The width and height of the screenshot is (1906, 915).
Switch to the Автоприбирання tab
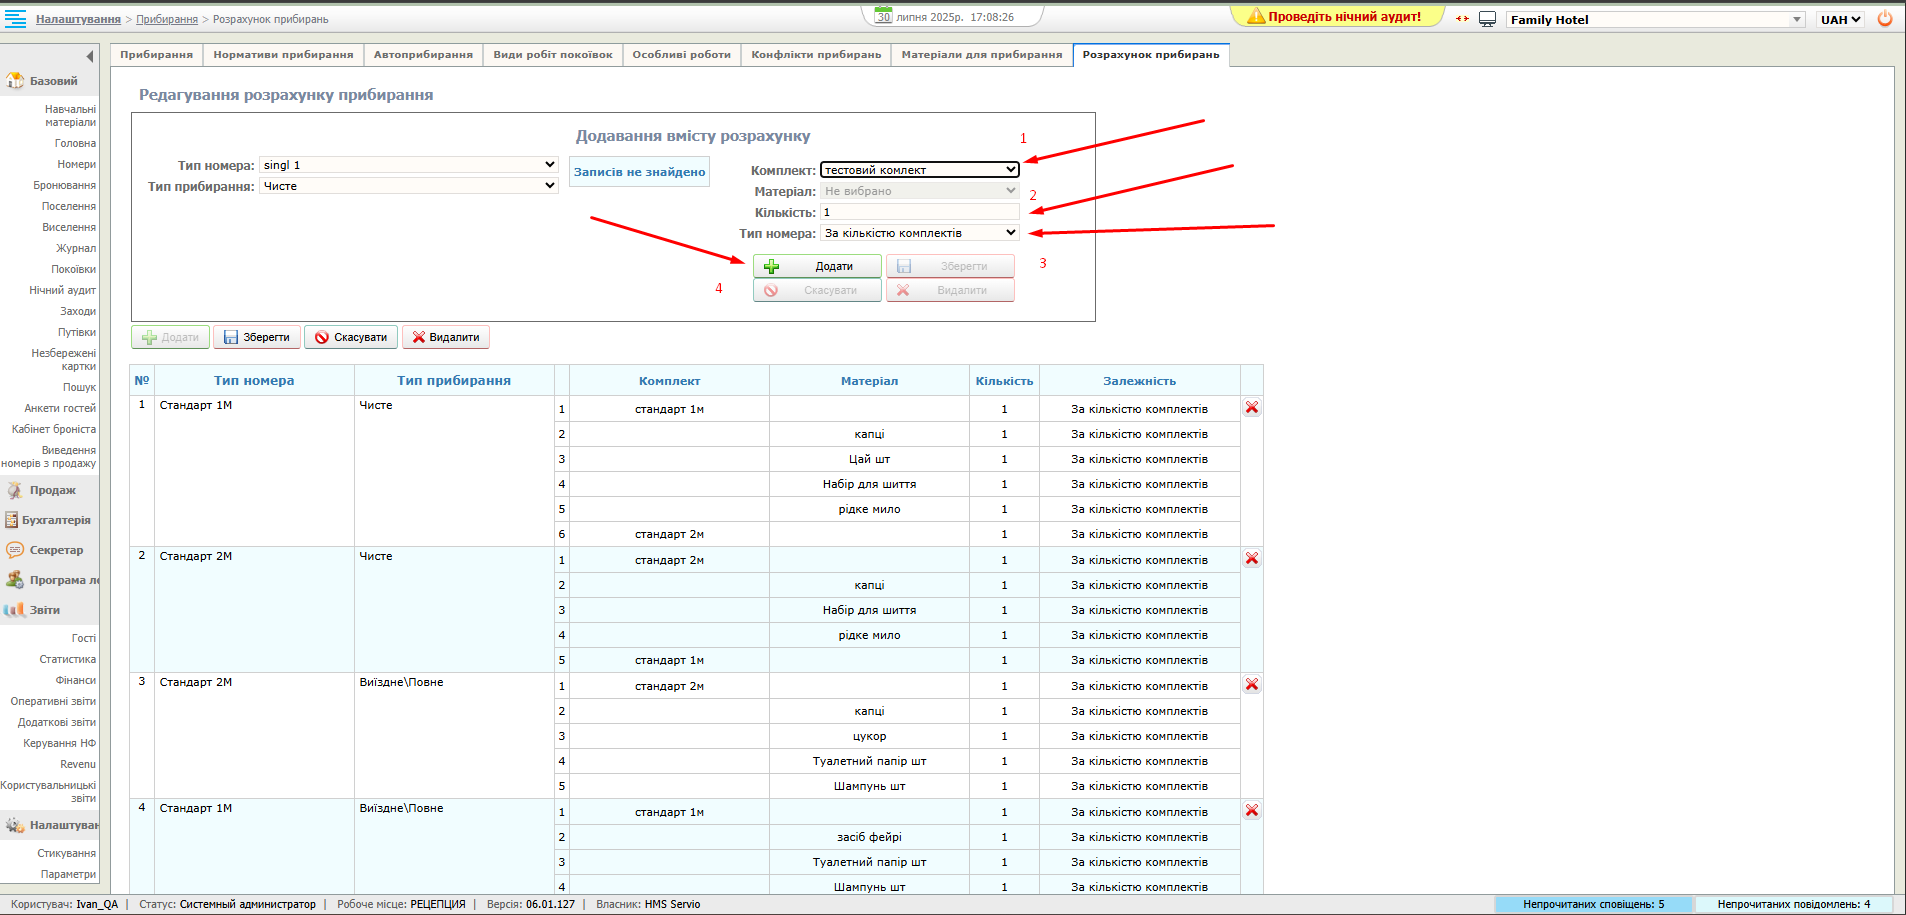(423, 55)
